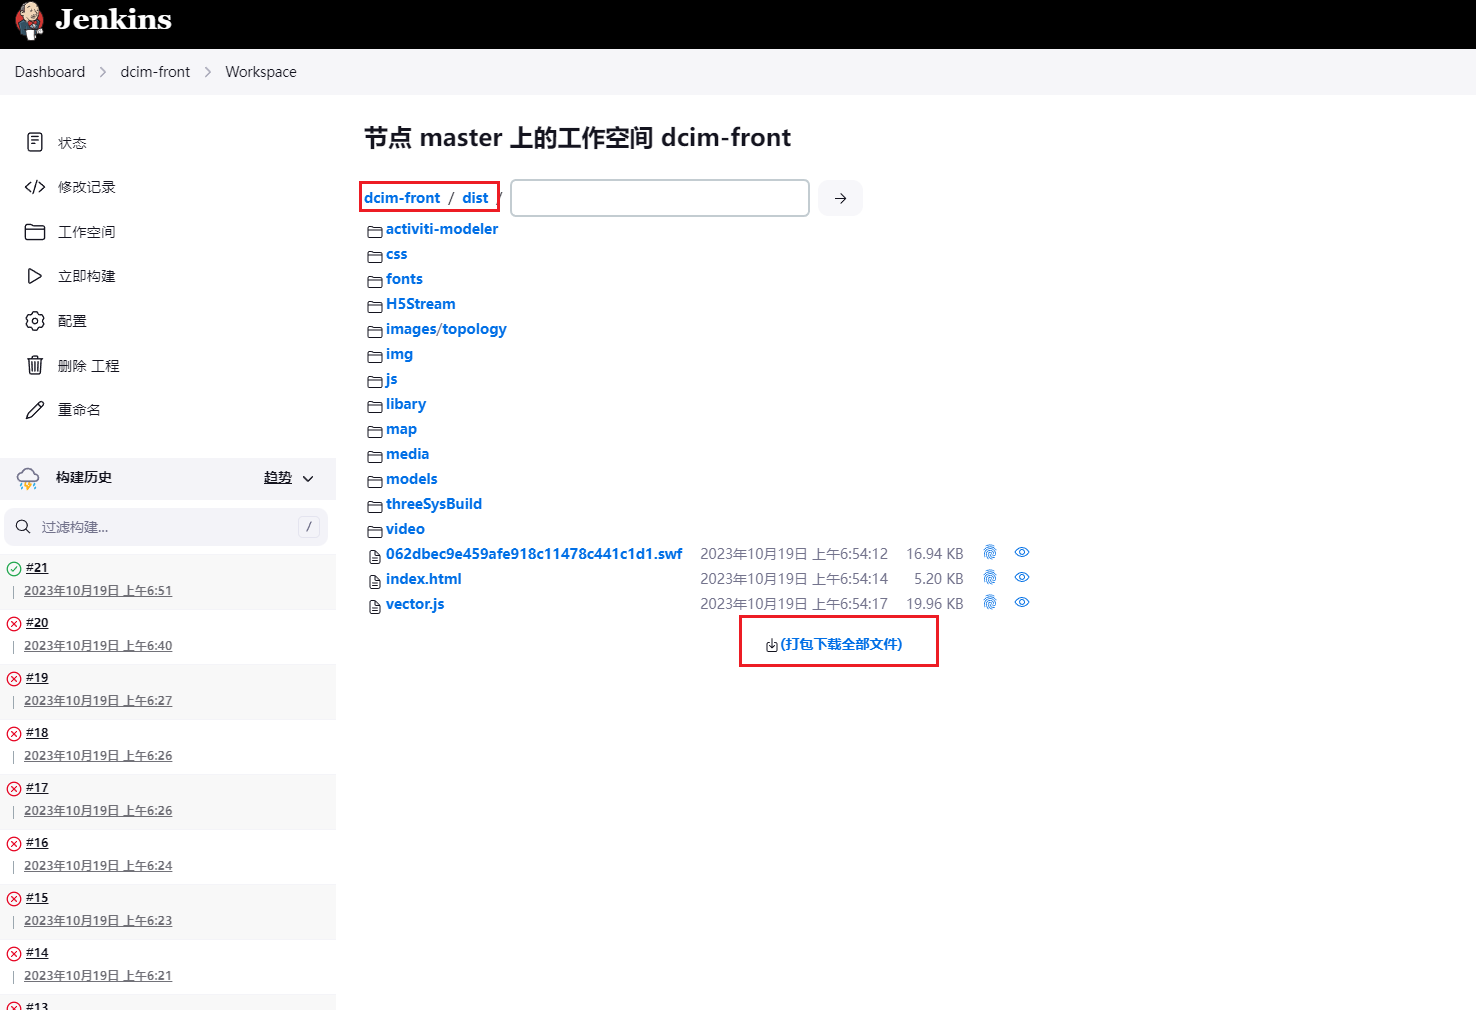
Task: Click dcim-front breadcrumb in top bar
Action: [x=155, y=72]
